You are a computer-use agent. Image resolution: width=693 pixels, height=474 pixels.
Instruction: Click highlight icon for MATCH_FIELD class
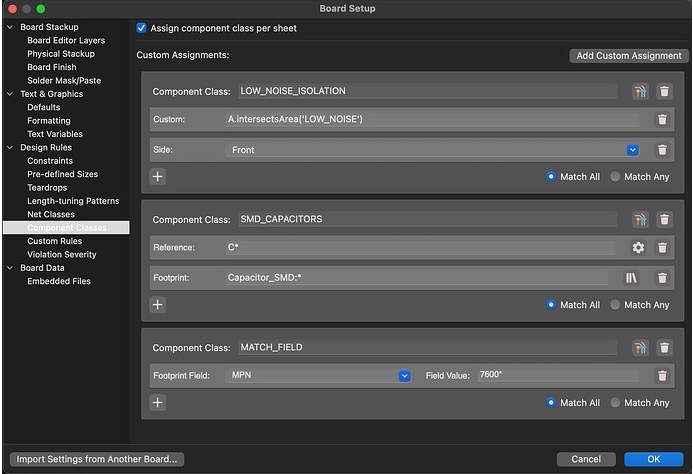tap(640, 348)
